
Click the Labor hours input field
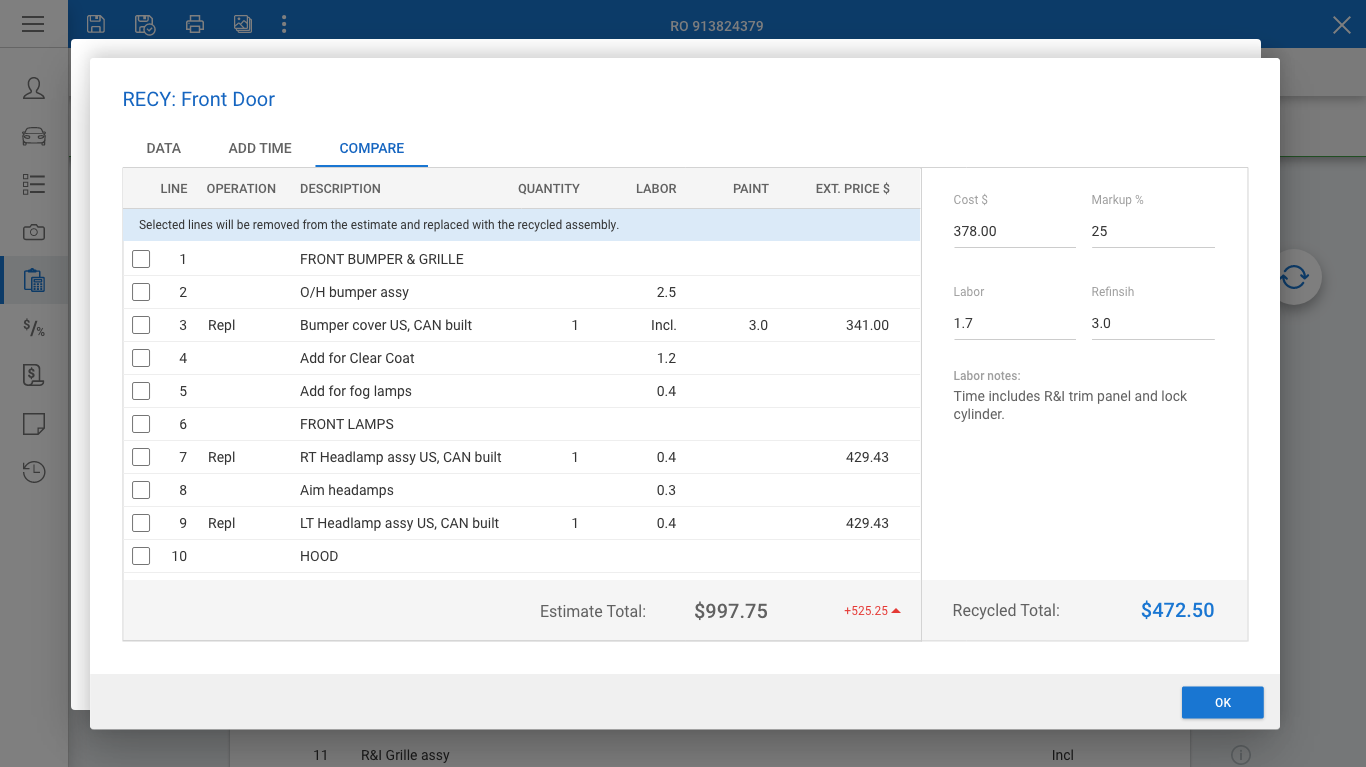tap(1014, 323)
